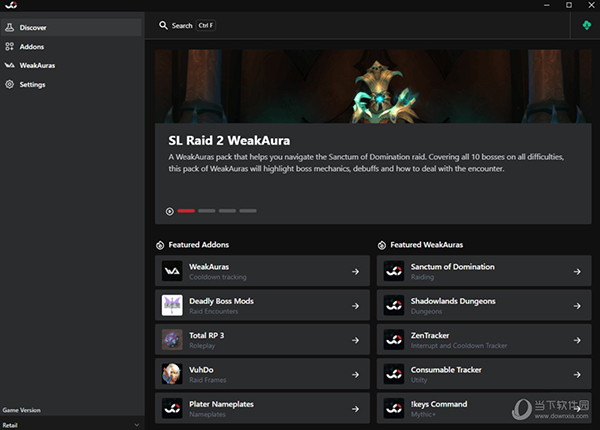Open !keys Command WeakAura entry
The width and height of the screenshot is (600, 430).
(x=484, y=408)
